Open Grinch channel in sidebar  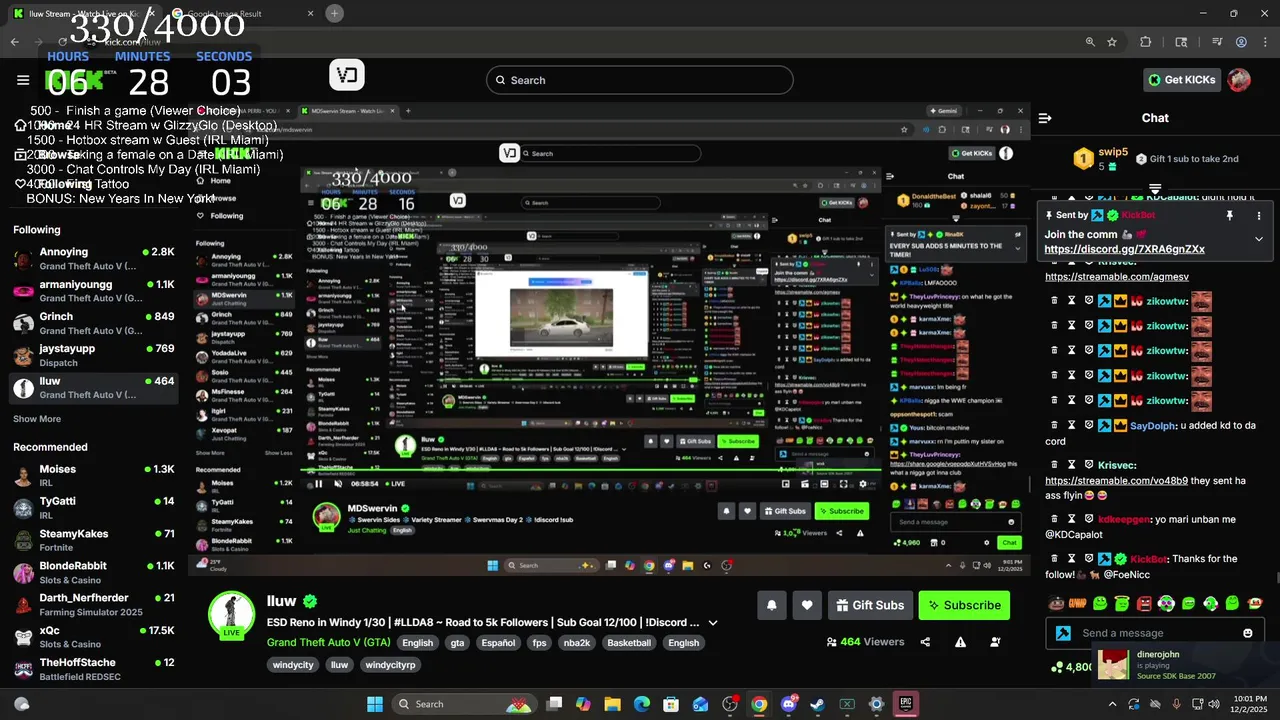pos(94,323)
